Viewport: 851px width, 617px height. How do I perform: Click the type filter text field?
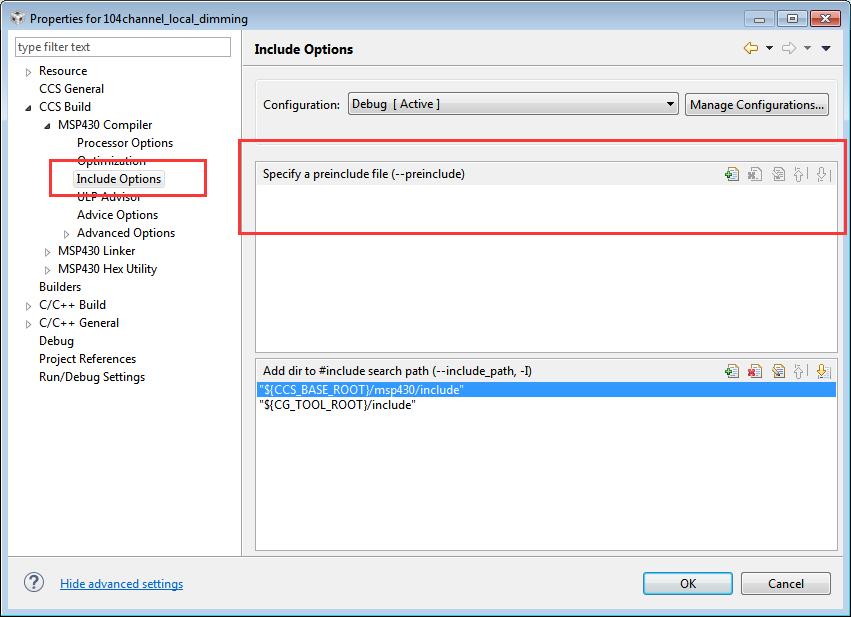[123, 47]
